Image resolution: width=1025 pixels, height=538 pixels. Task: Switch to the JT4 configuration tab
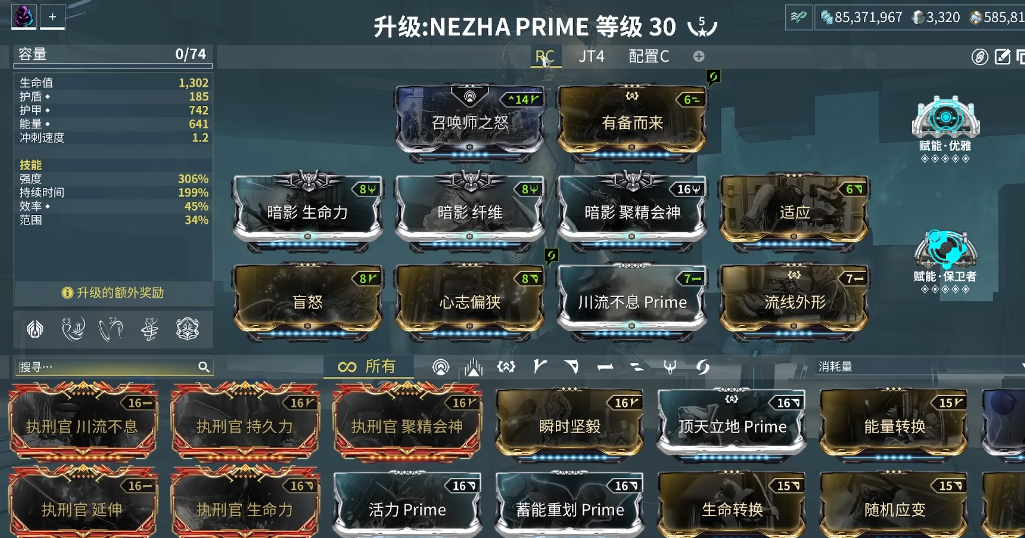tap(591, 57)
